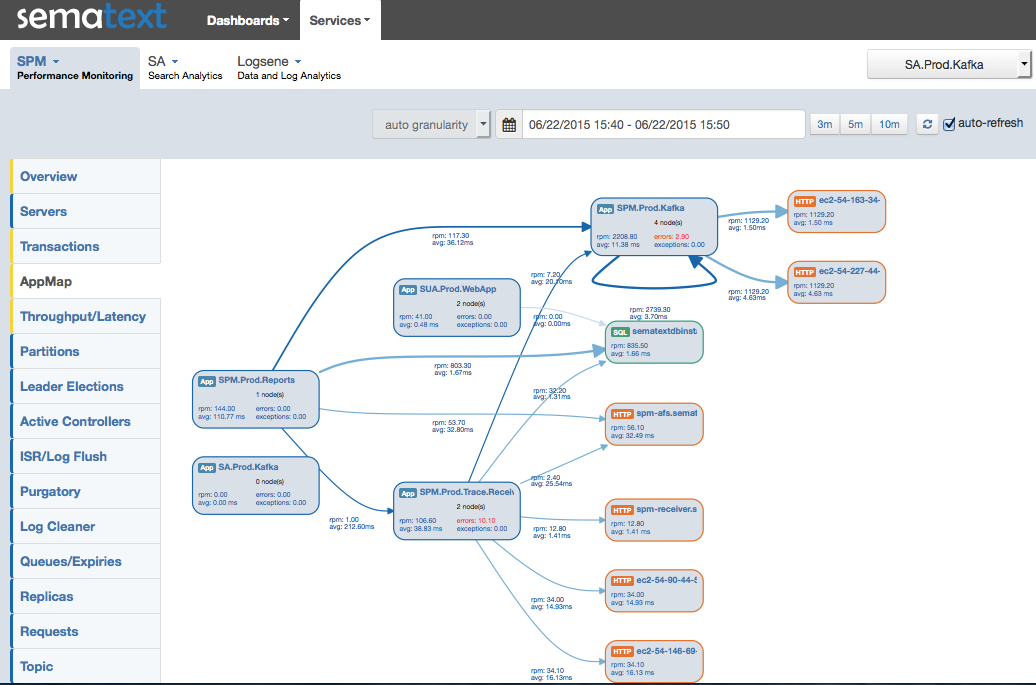Image resolution: width=1036 pixels, height=685 pixels.
Task: Click the 'errors: 10.10' red value
Action: pos(476,521)
